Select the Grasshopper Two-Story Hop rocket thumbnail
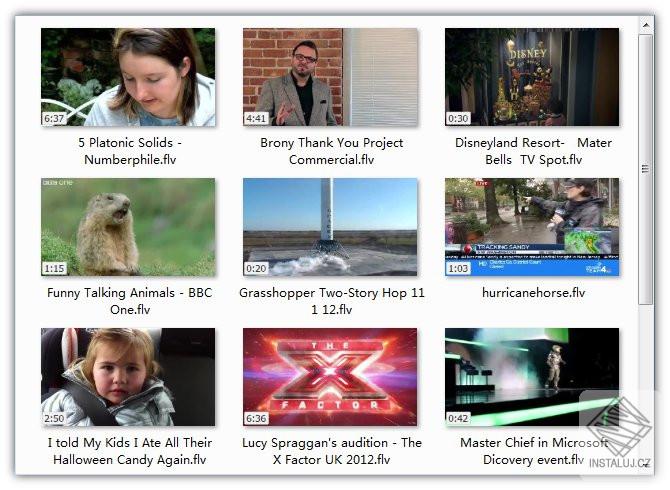 pos(330,227)
